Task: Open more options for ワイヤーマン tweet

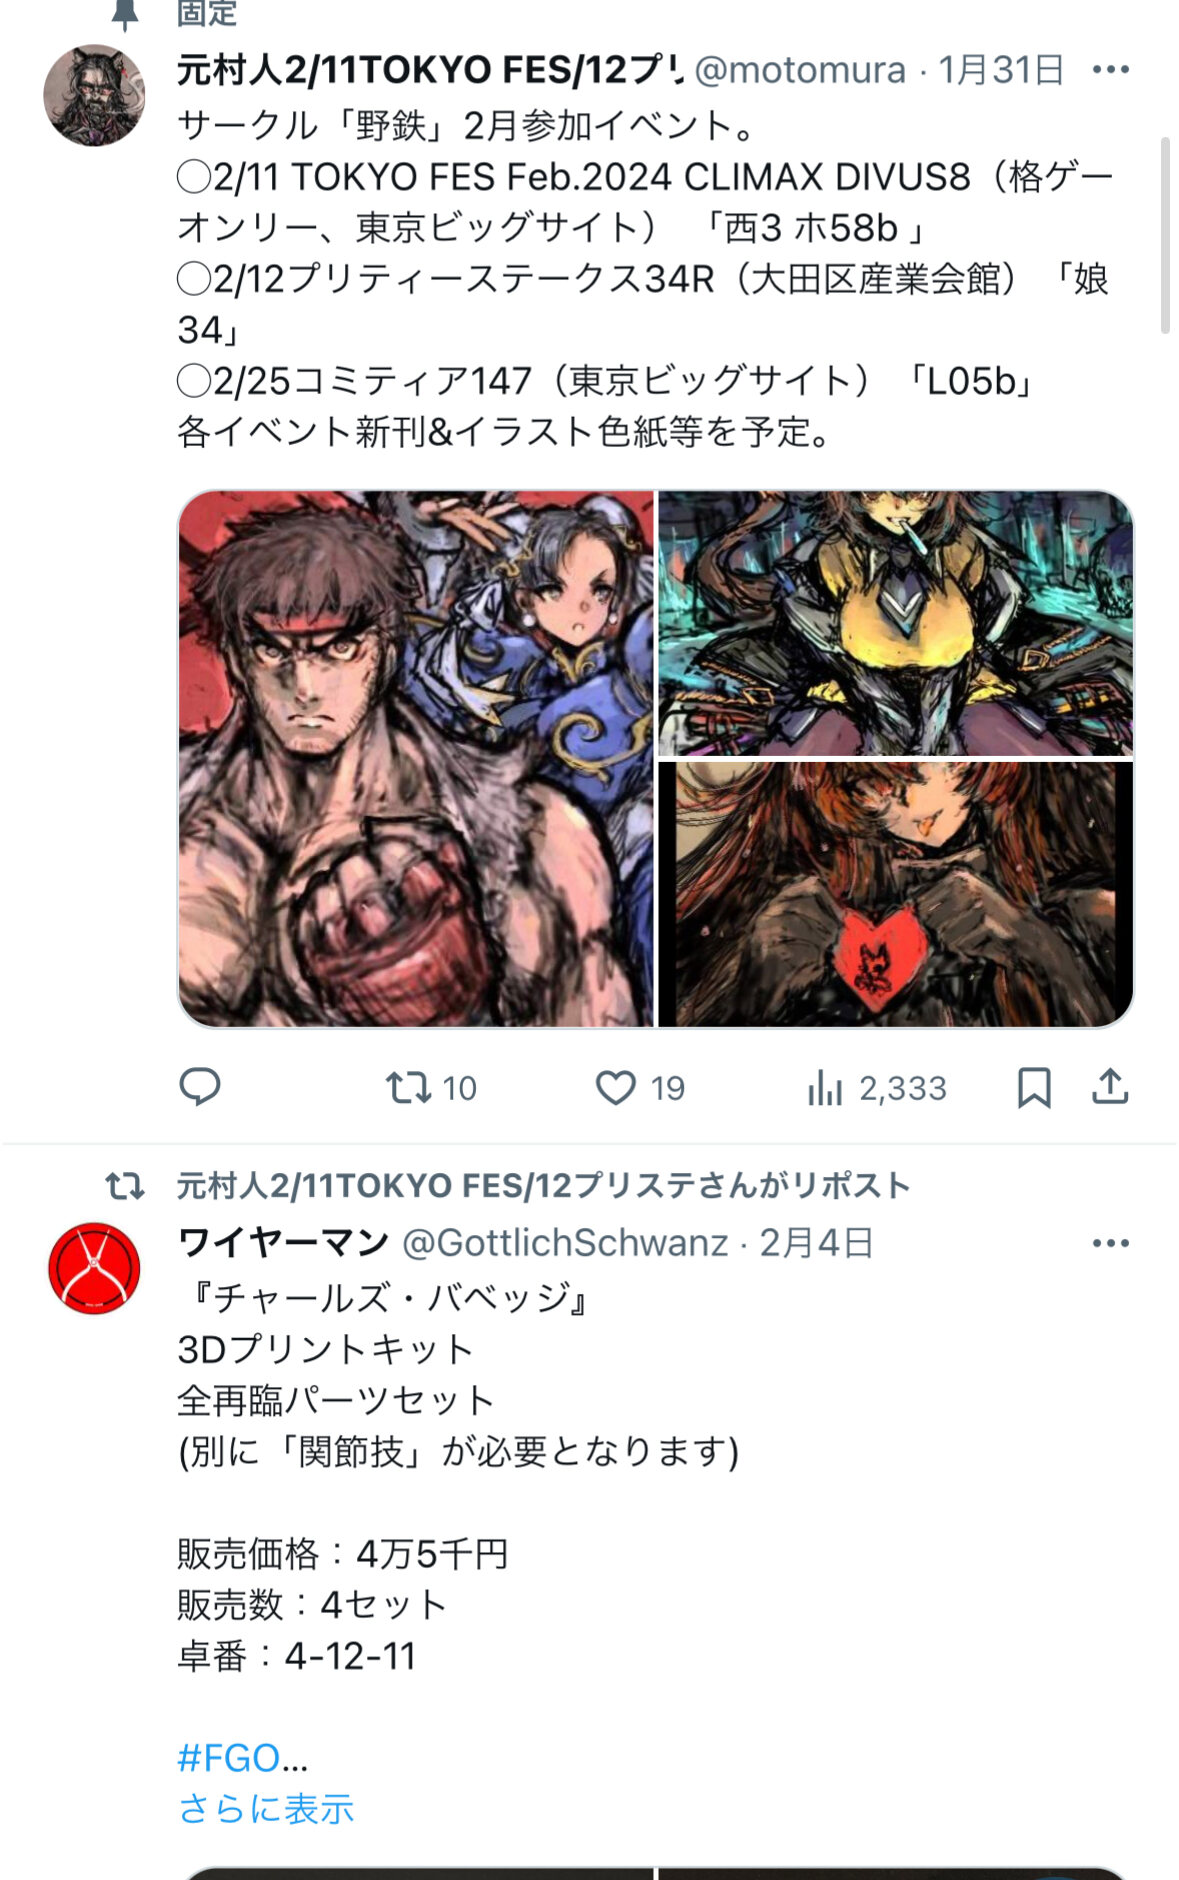Action: (x=1110, y=1243)
